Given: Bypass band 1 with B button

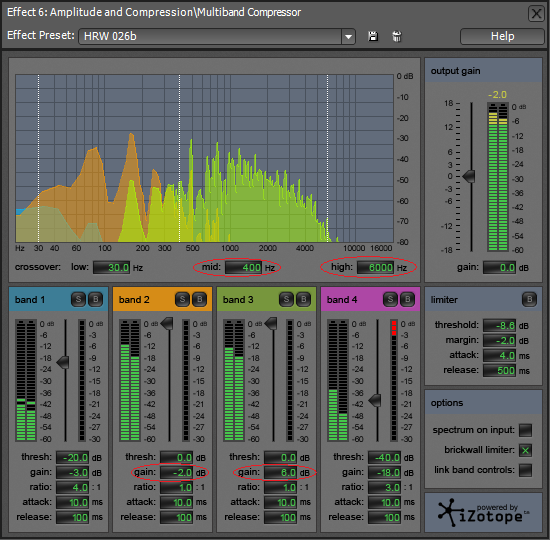Looking at the screenshot, I should click(x=95, y=299).
